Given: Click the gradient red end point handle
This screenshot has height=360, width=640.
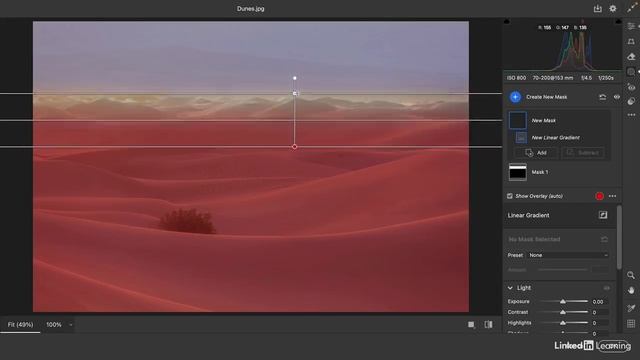Looking at the screenshot, I should 295,147.
